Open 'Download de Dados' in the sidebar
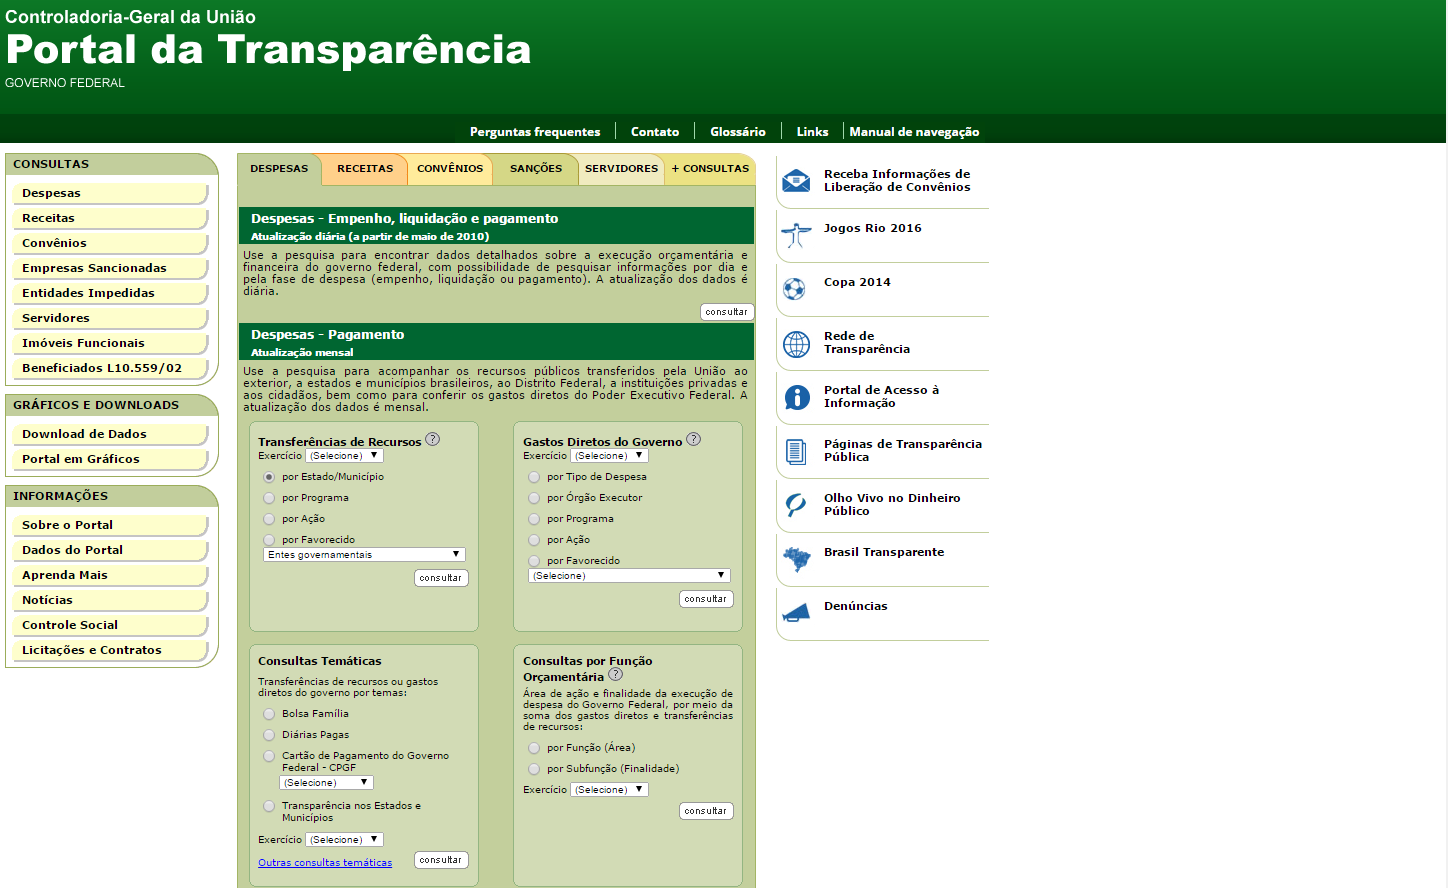 [x=84, y=434]
